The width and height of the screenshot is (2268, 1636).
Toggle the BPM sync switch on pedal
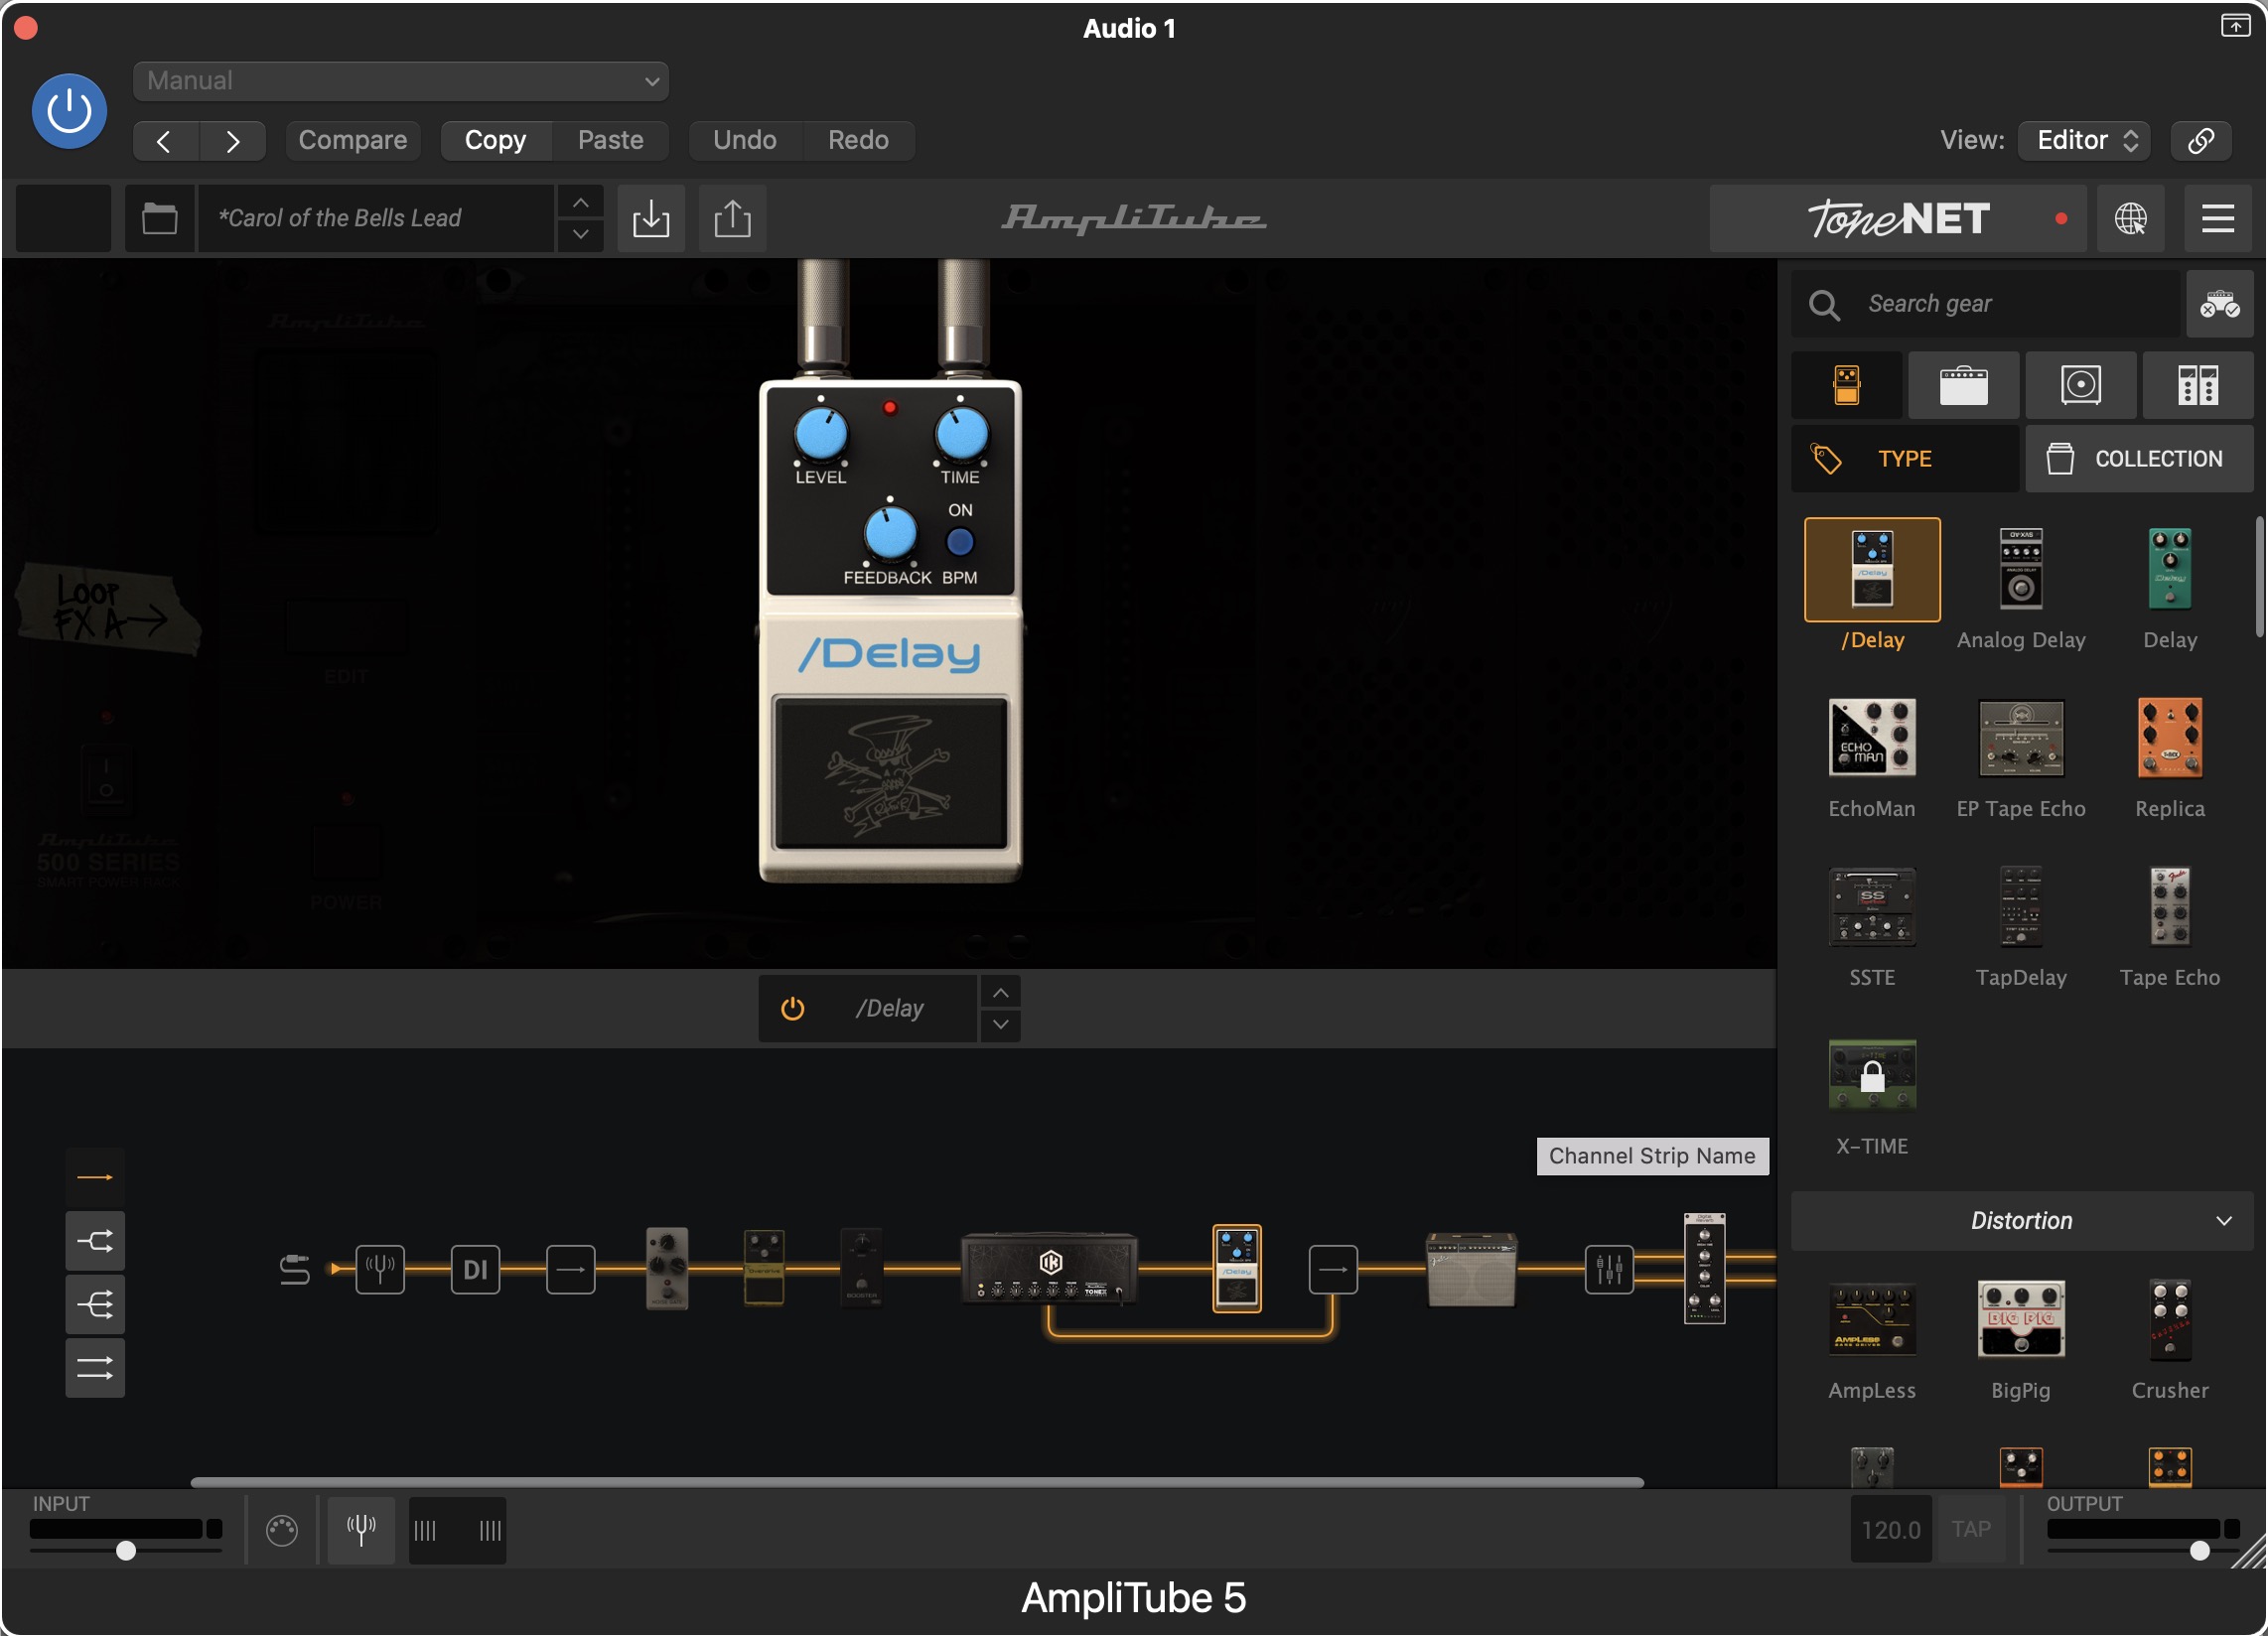pos(960,542)
